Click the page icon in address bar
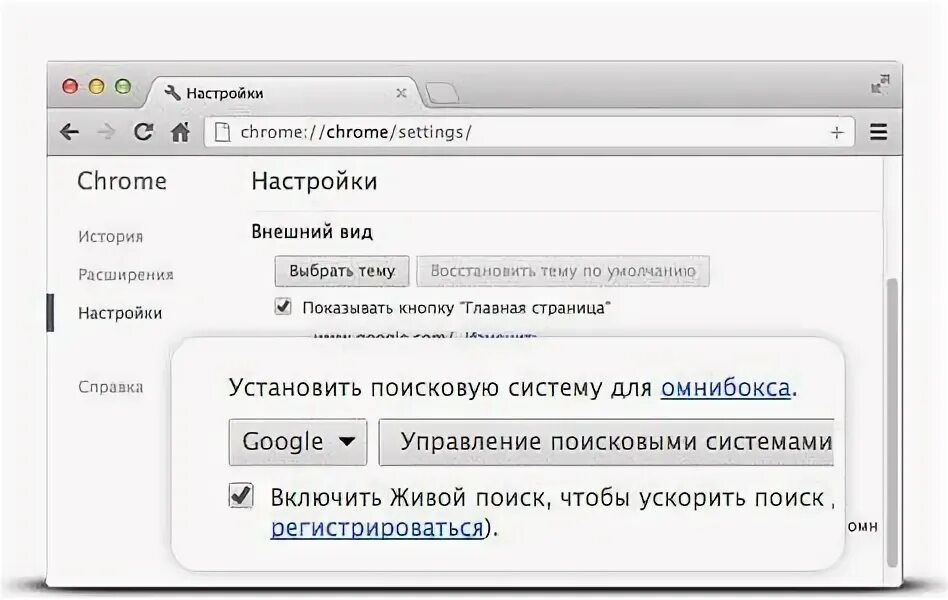The height and width of the screenshot is (600, 948). (x=222, y=132)
